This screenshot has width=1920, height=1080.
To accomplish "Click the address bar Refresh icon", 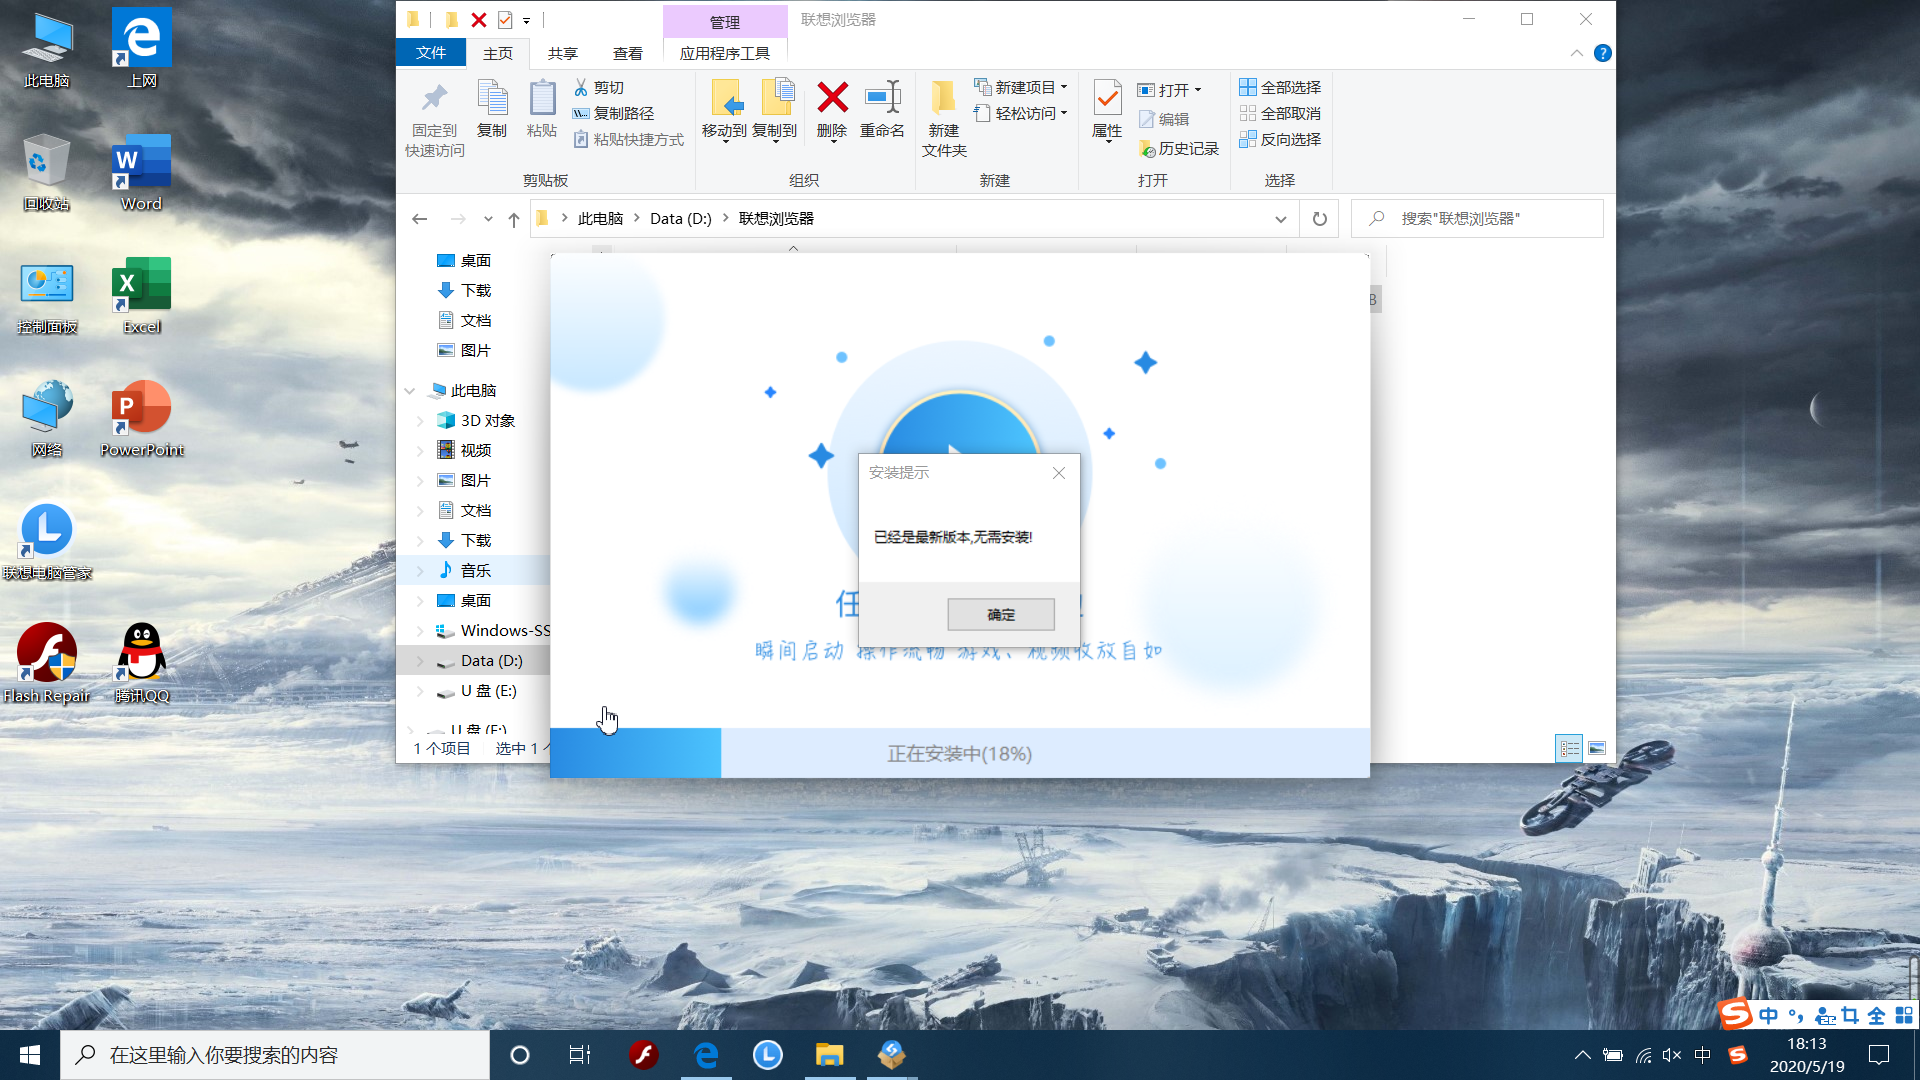I will pyautogui.click(x=1320, y=219).
